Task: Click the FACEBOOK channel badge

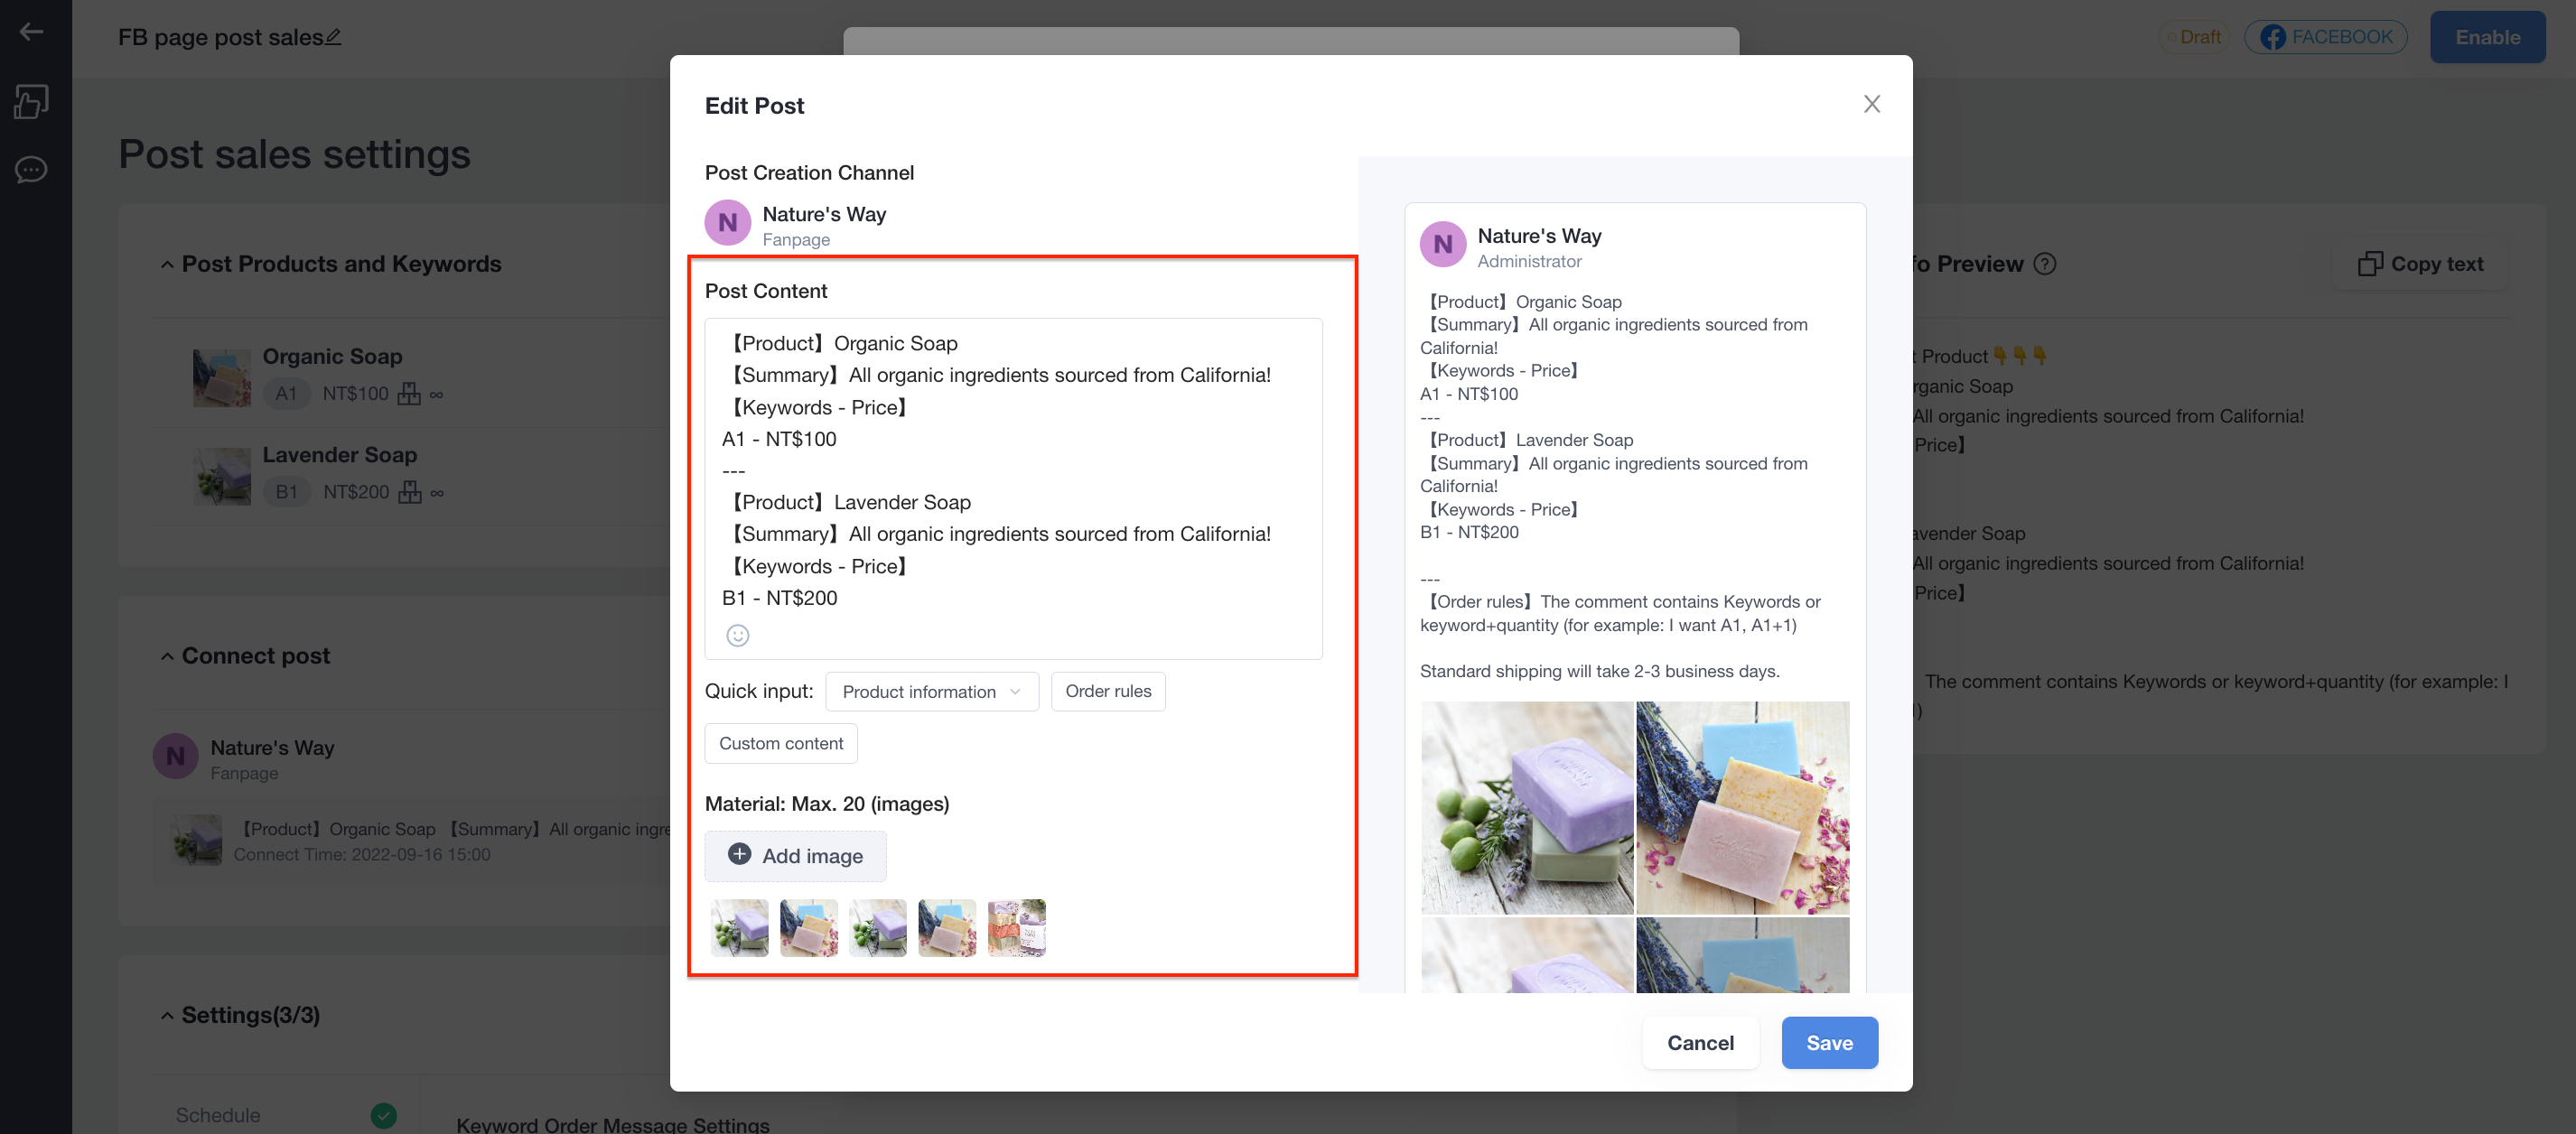Action: point(2326,37)
